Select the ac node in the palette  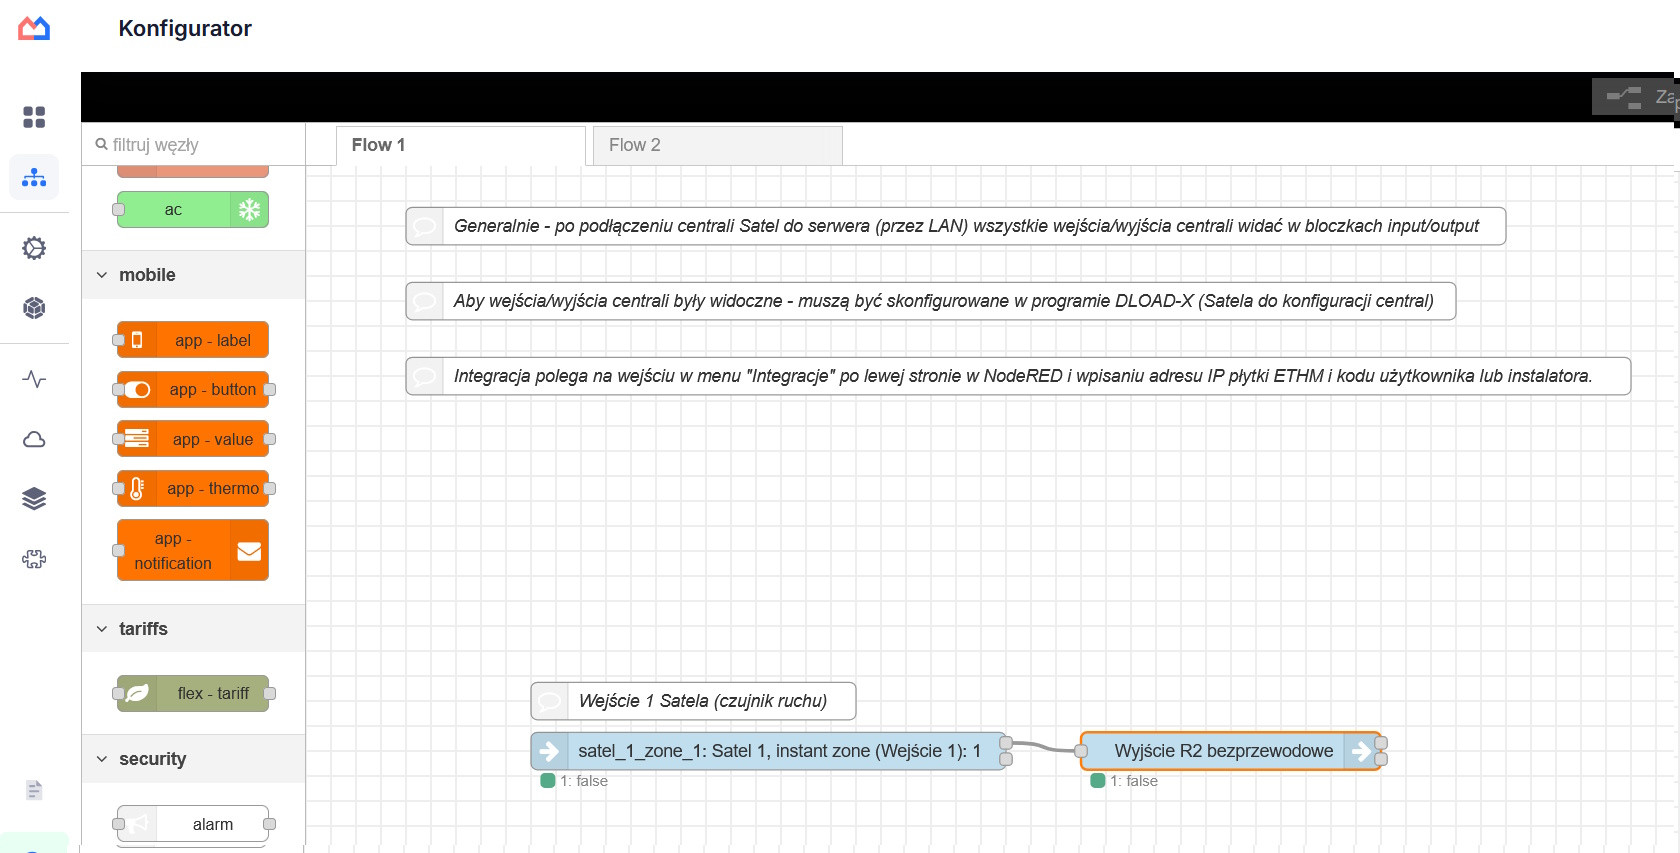[x=193, y=210]
